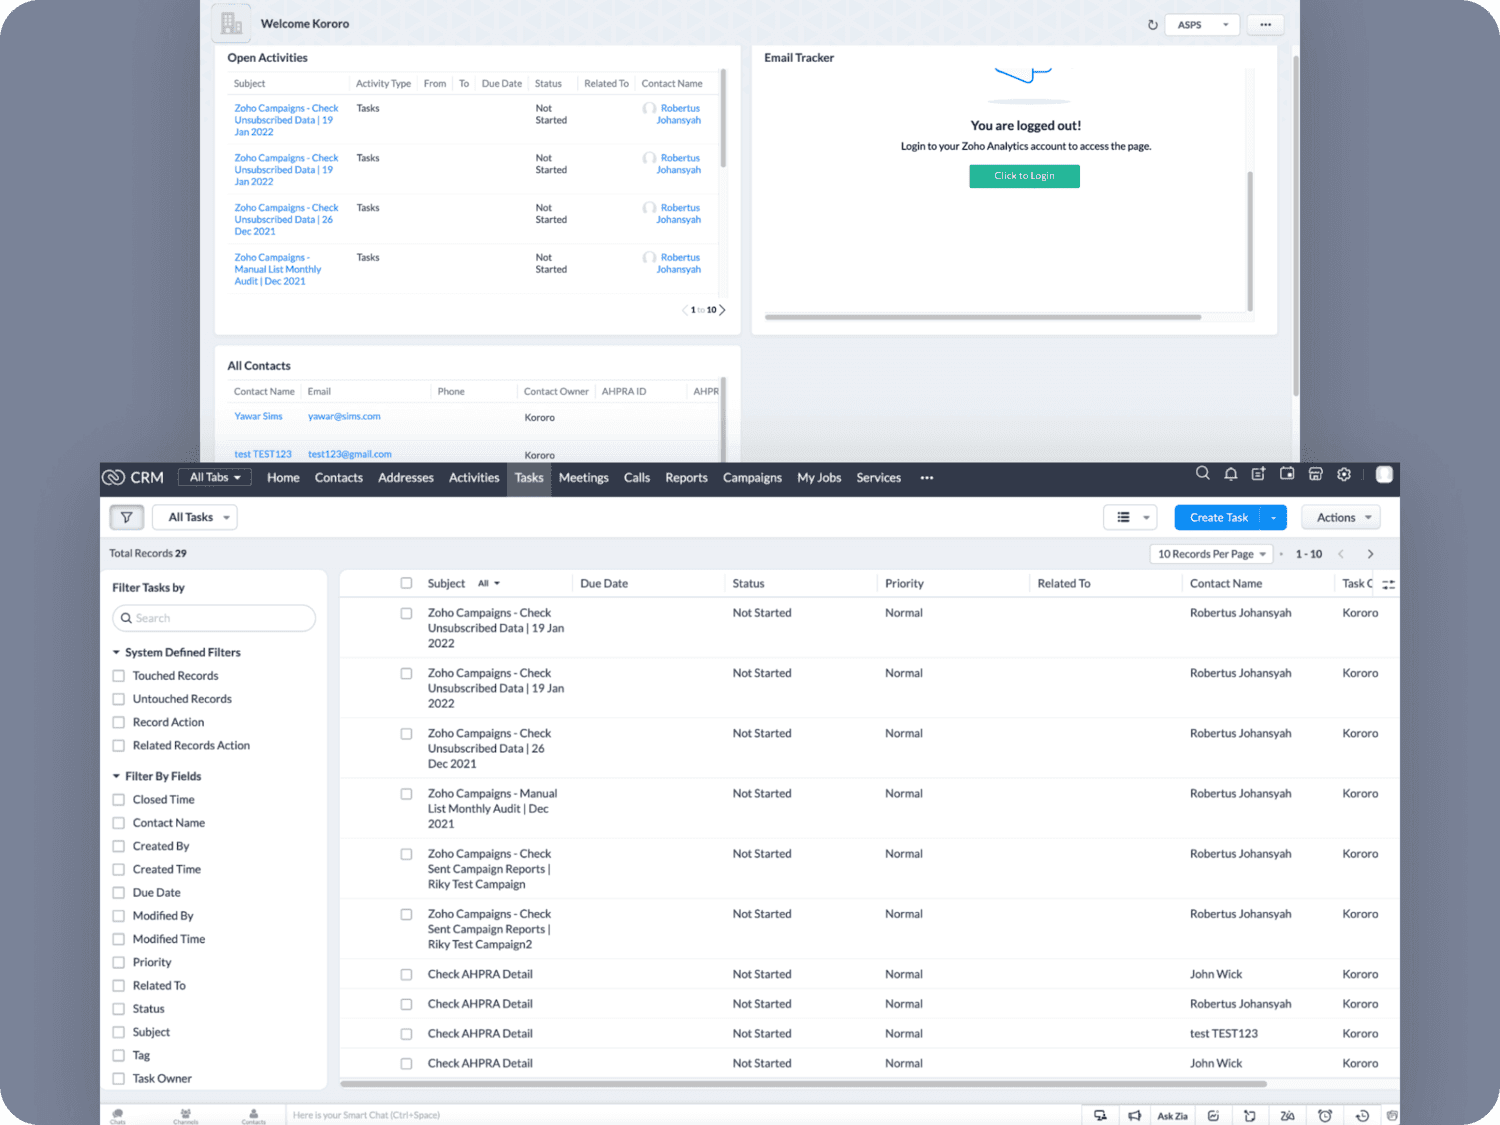The width and height of the screenshot is (1500, 1125).
Task: Click the Zoho CRM logo
Action: [x=133, y=477]
